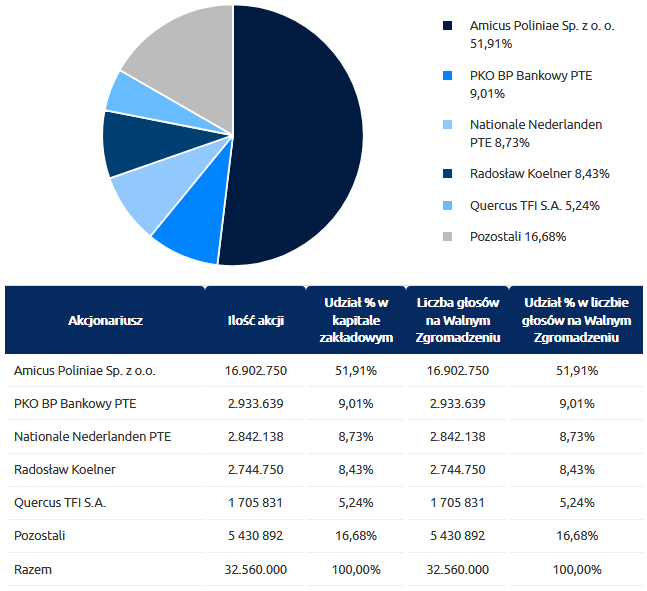647x591 pixels.
Task: Click 5,24% in the capital share column
Action: coord(356,503)
